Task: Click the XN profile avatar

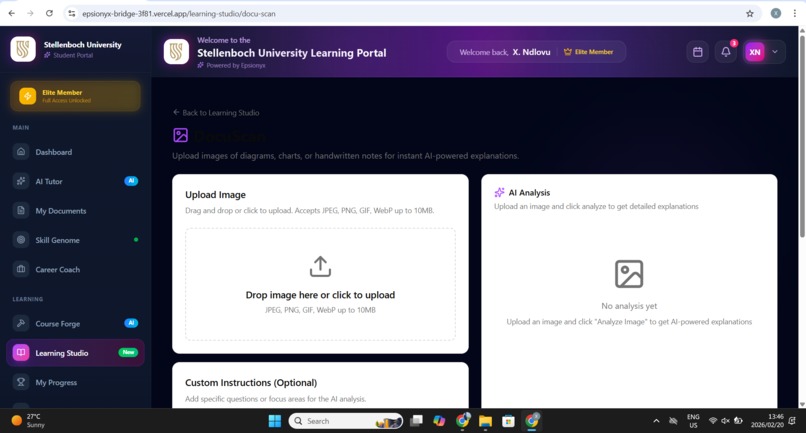Action: (755, 52)
